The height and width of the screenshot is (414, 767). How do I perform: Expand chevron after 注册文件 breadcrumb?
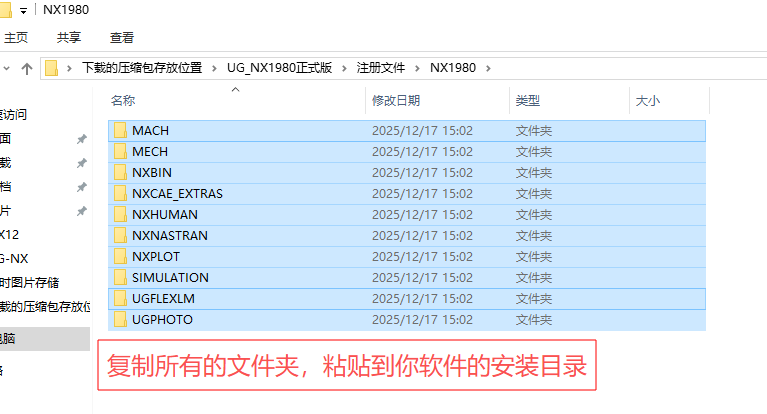point(417,69)
